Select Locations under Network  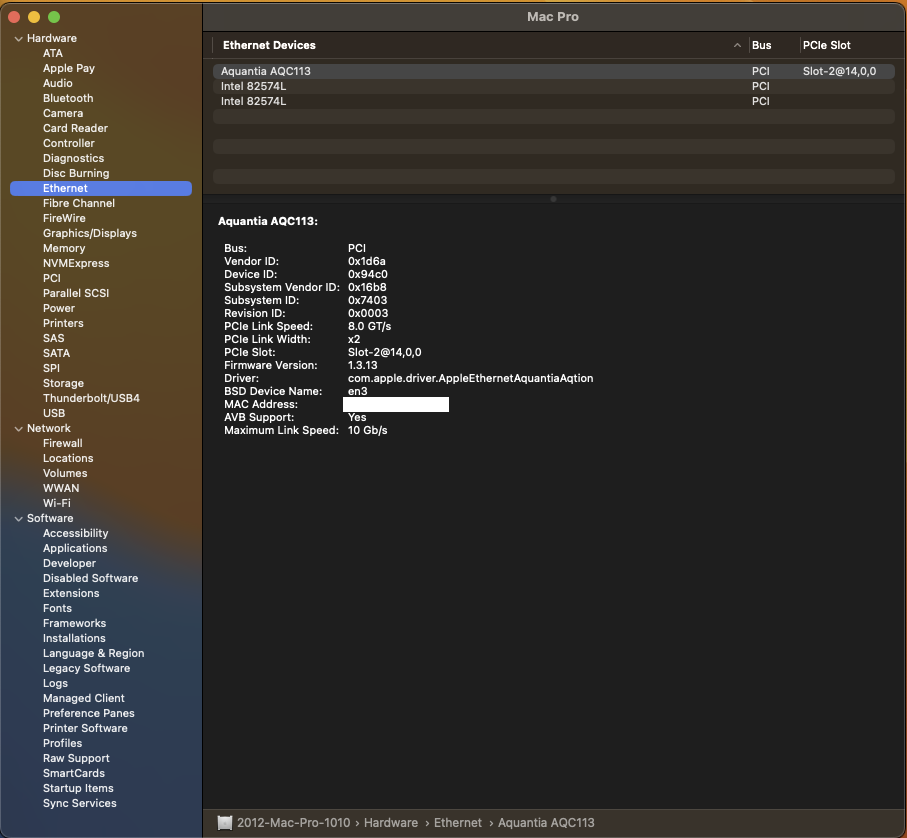(68, 459)
